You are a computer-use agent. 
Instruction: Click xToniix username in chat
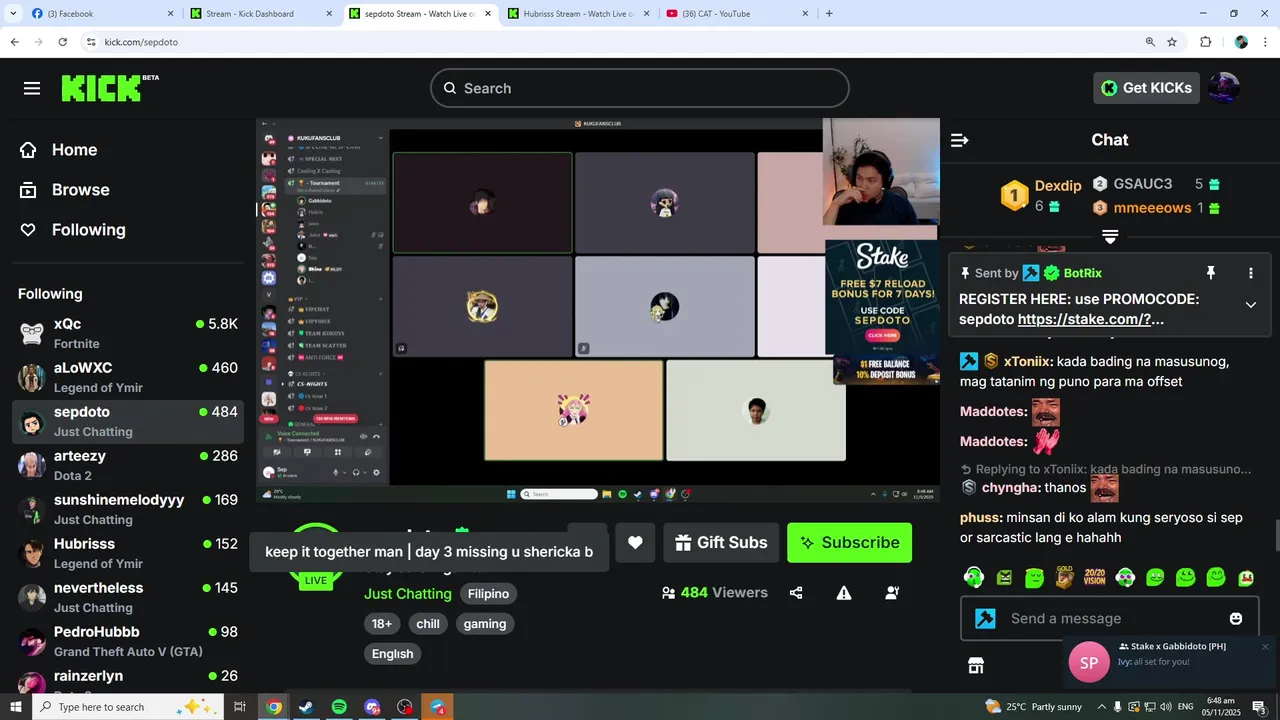[x=1027, y=362]
